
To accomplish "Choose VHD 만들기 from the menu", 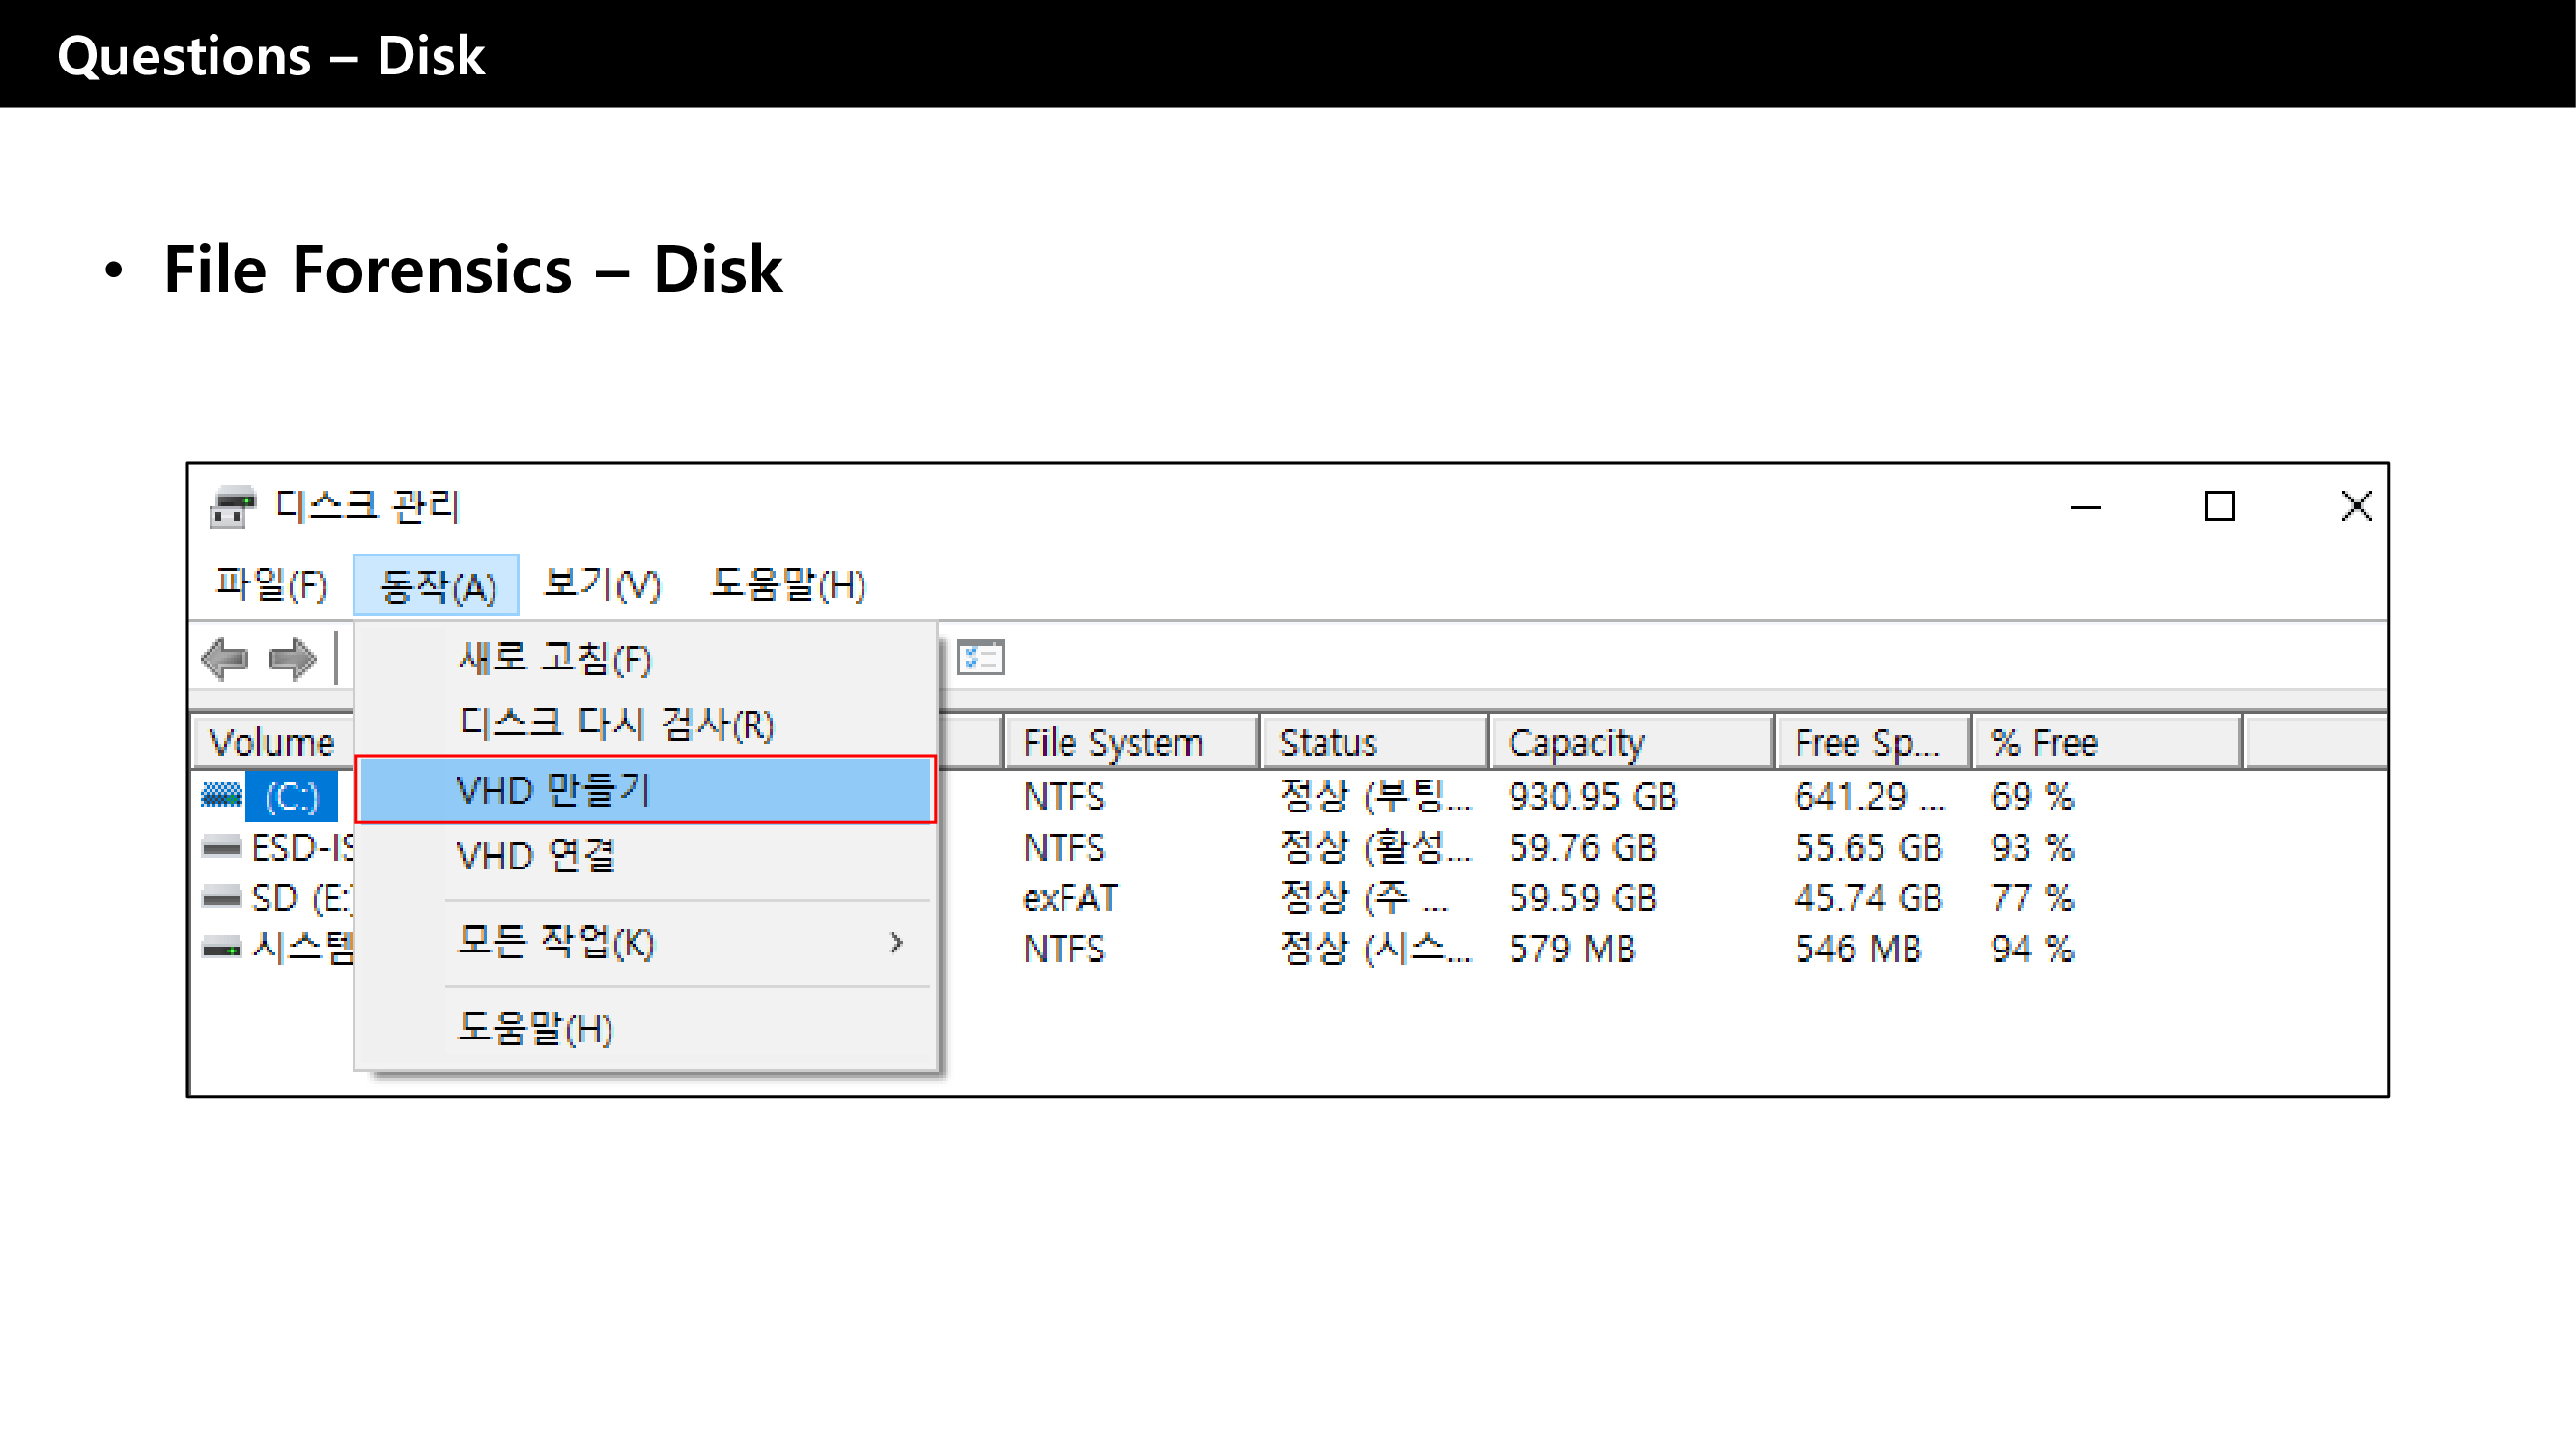I will (x=645, y=790).
